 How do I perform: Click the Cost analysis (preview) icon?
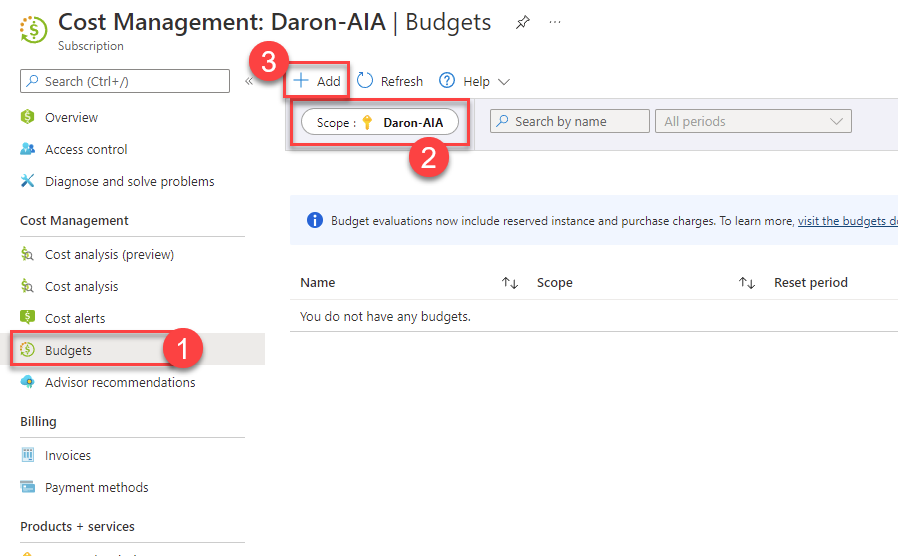point(27,254)
